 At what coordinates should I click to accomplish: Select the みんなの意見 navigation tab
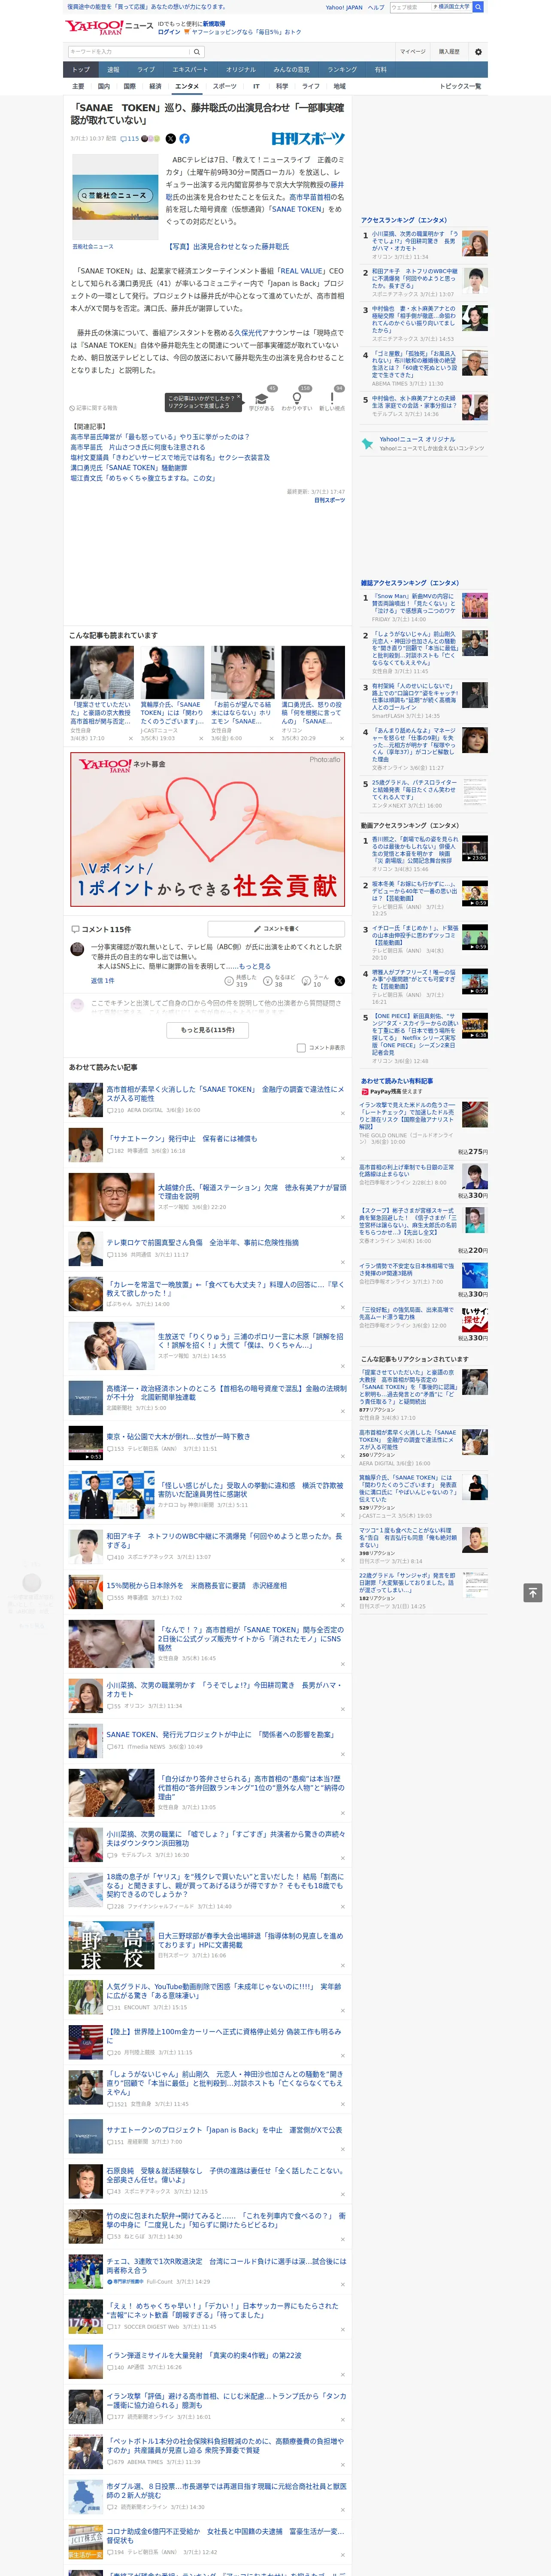[292, 70]
